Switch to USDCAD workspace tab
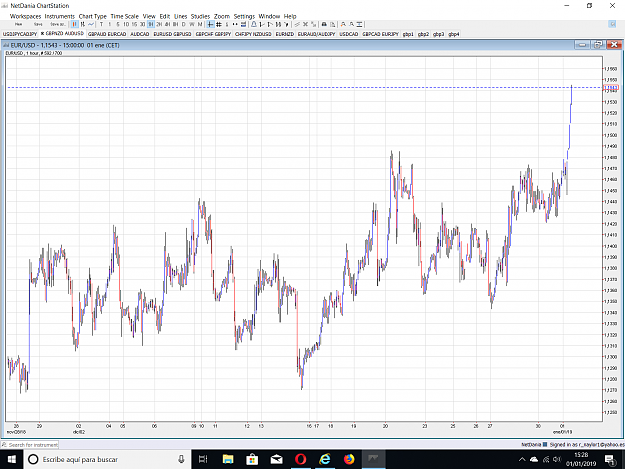Viewport: 625px width, 469px height. click(x=349, y=34)
